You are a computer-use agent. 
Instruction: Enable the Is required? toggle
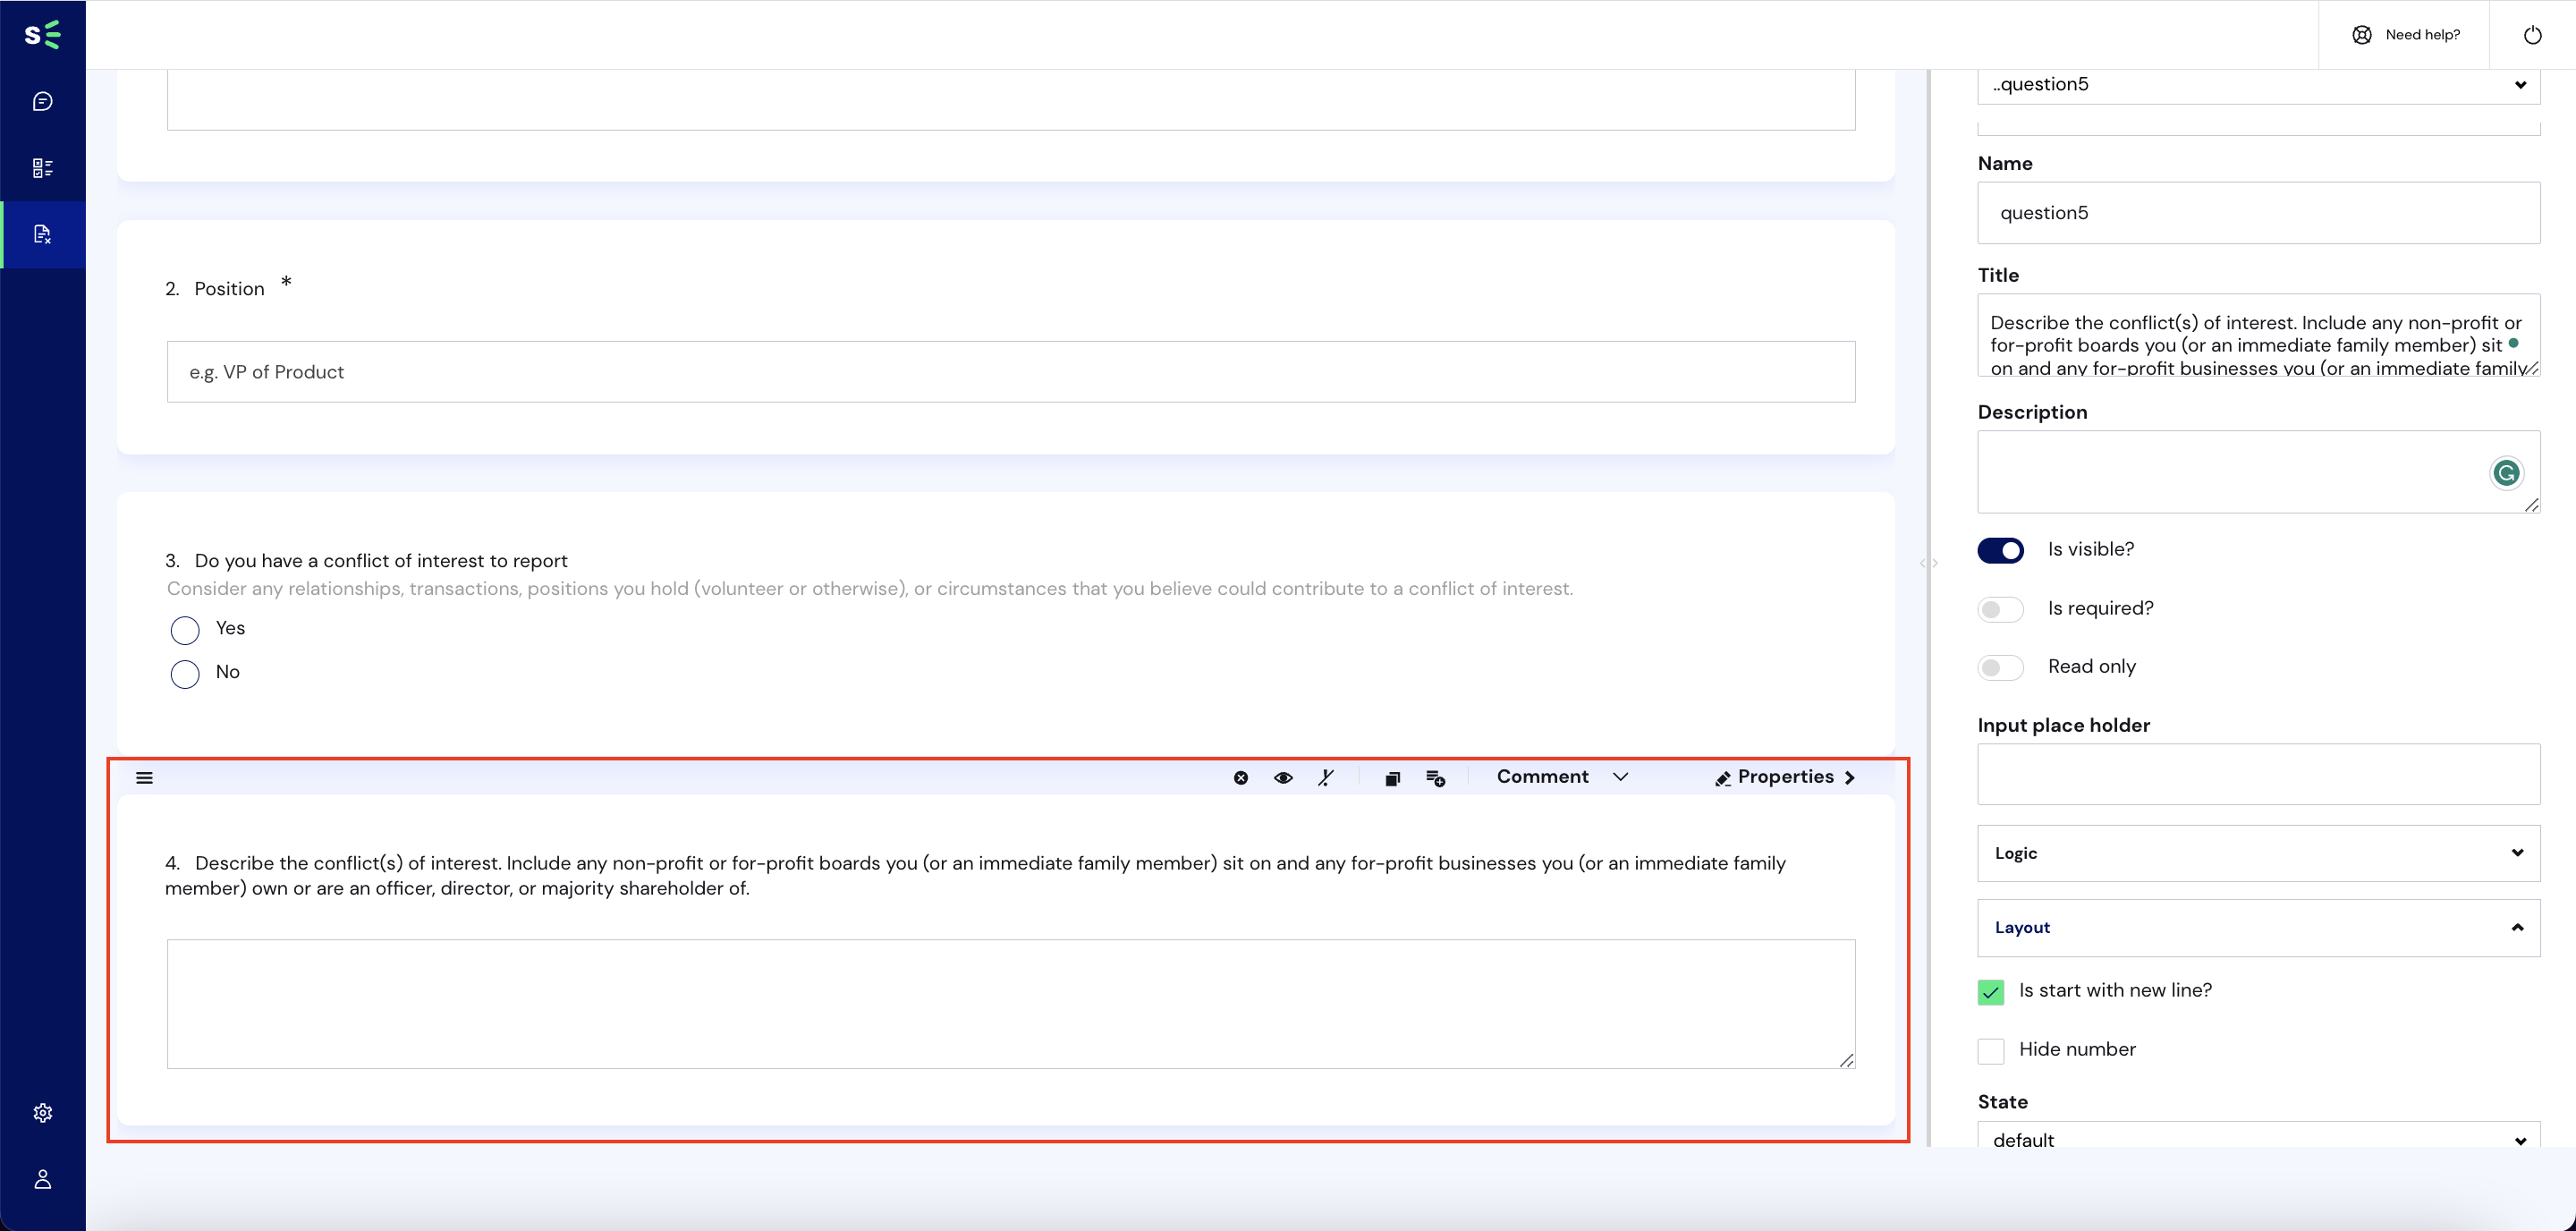point(2000,610)
